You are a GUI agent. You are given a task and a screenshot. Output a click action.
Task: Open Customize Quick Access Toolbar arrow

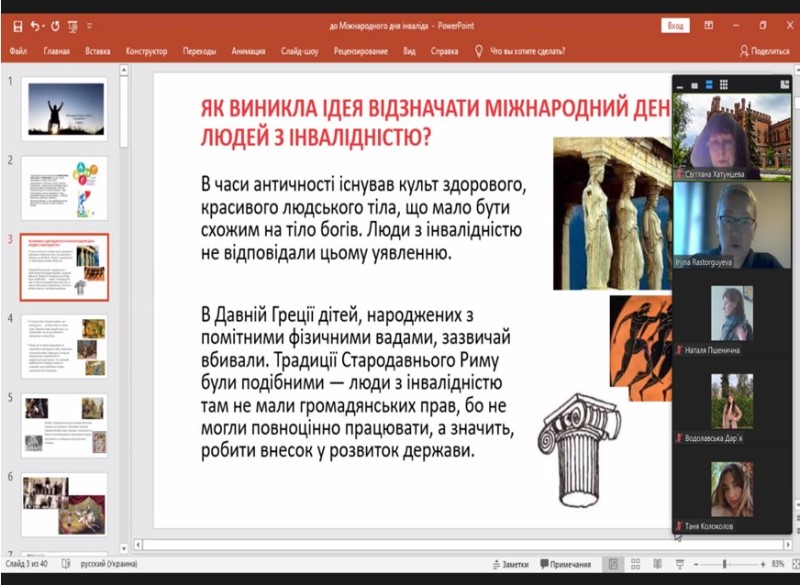pos(90,26)
